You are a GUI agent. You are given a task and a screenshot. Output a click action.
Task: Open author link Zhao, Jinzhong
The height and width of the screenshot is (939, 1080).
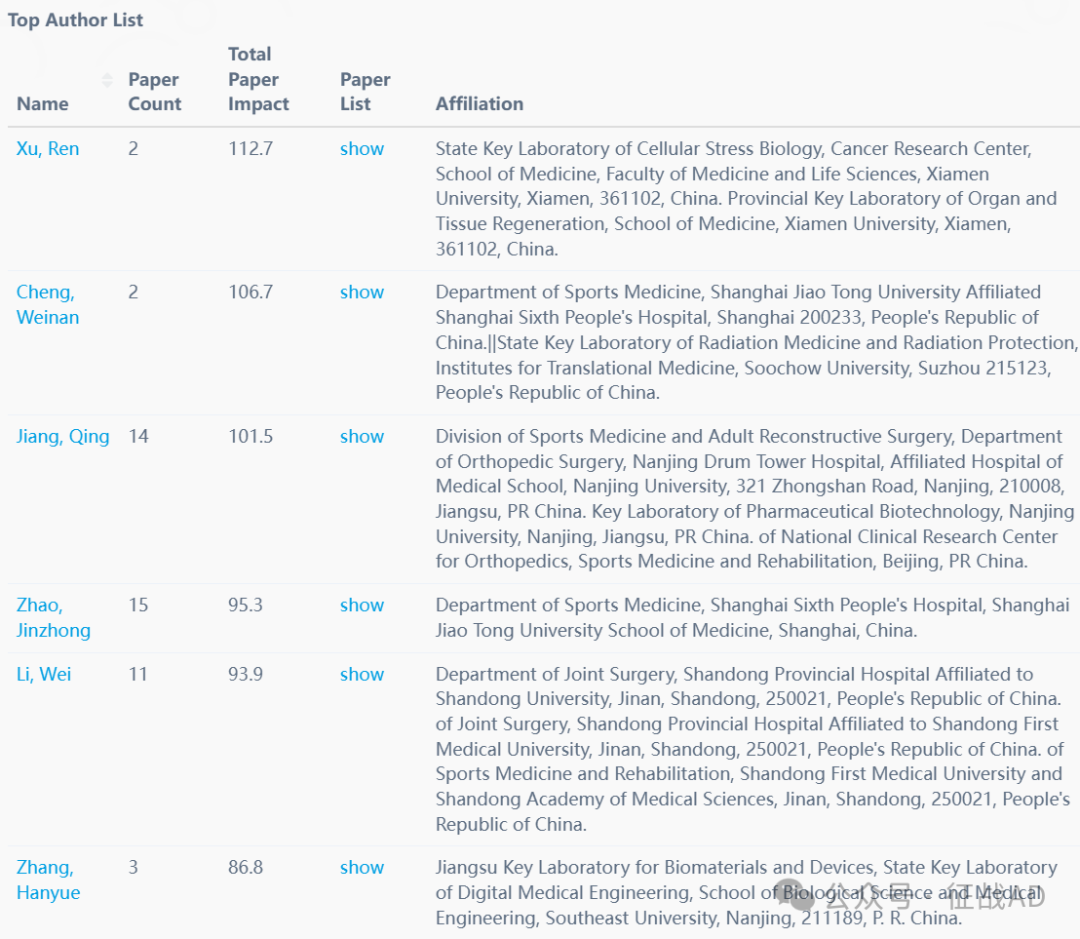tap(53, 617)
